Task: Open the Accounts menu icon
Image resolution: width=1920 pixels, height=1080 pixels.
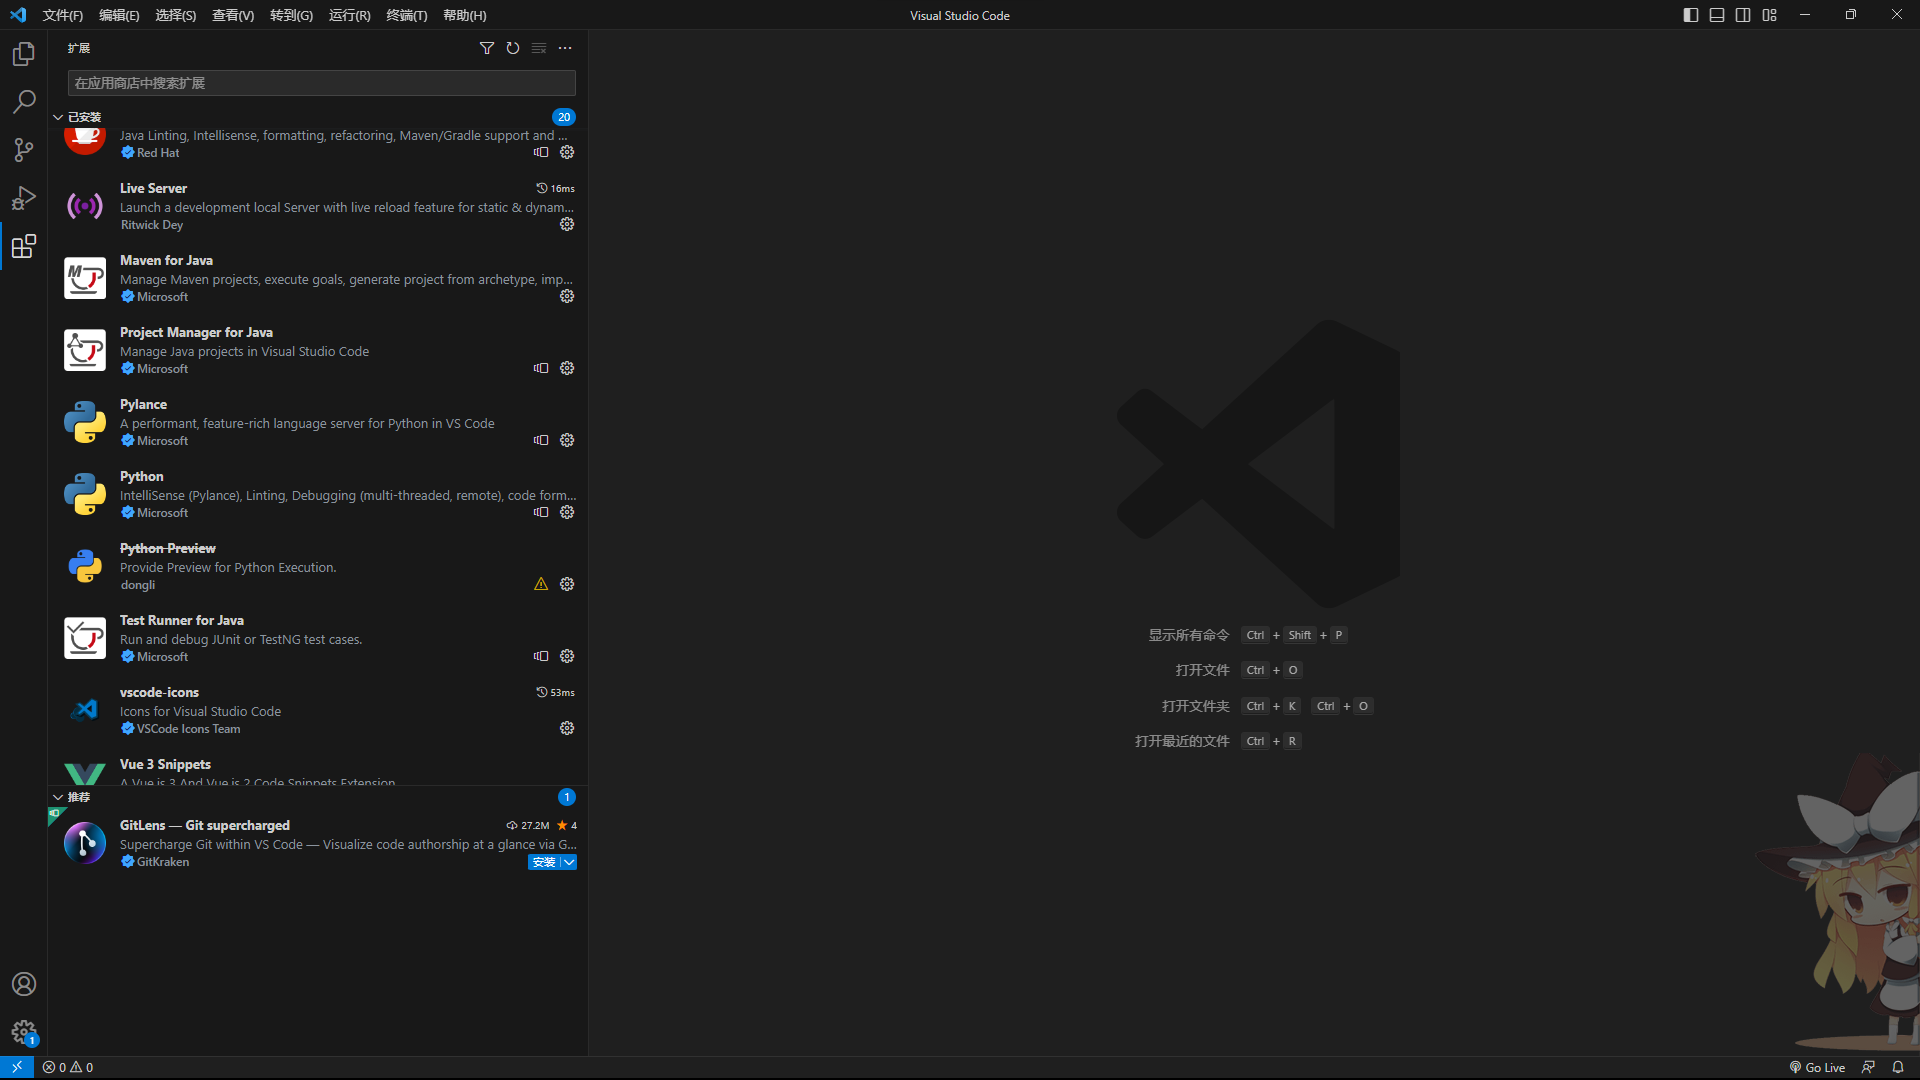Action: [24, 984]
